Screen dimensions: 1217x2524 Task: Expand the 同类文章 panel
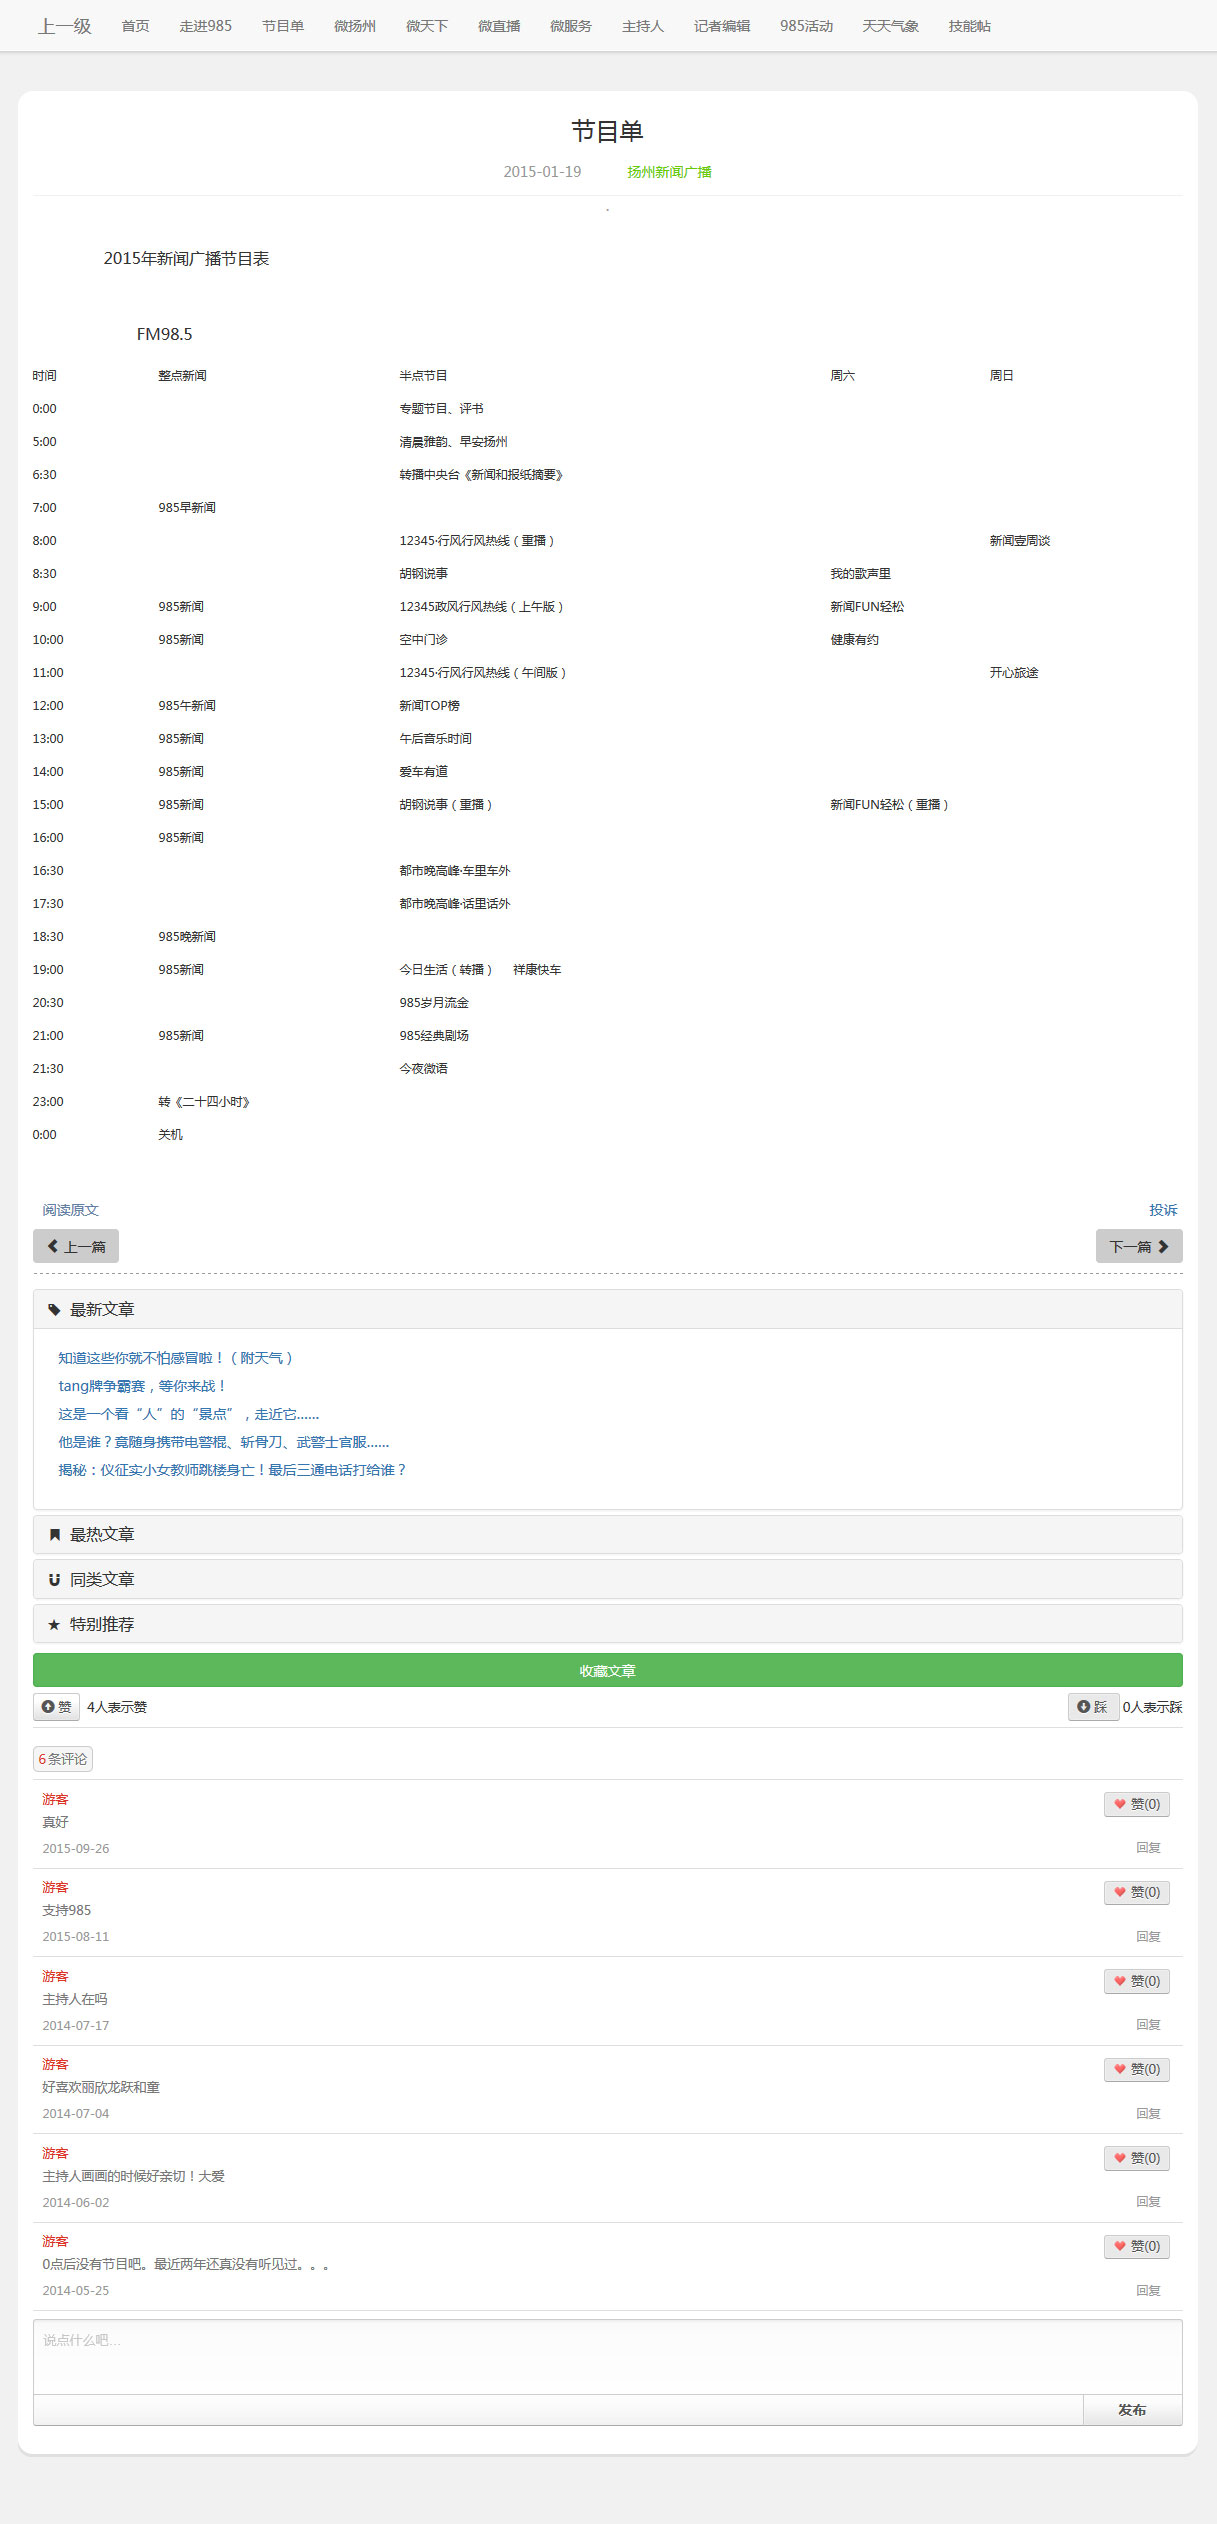click(x=608, y=1579)
